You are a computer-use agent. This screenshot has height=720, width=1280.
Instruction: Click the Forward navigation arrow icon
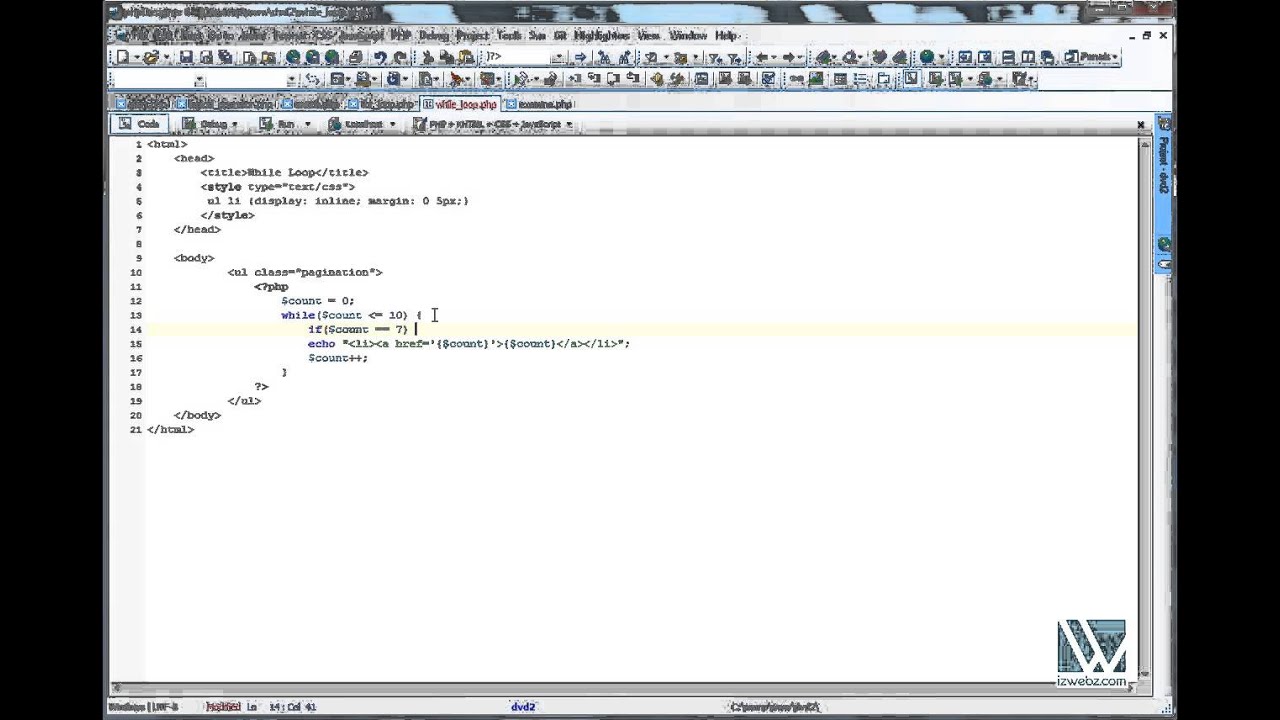(x=788, y=57)
